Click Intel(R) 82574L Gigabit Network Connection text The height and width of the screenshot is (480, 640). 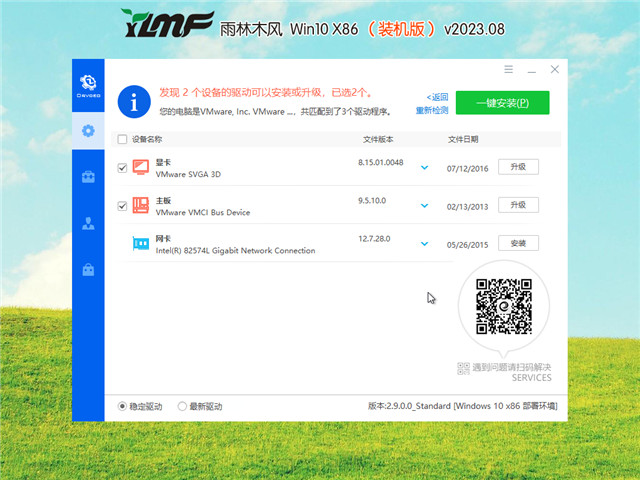pos(236,251)
